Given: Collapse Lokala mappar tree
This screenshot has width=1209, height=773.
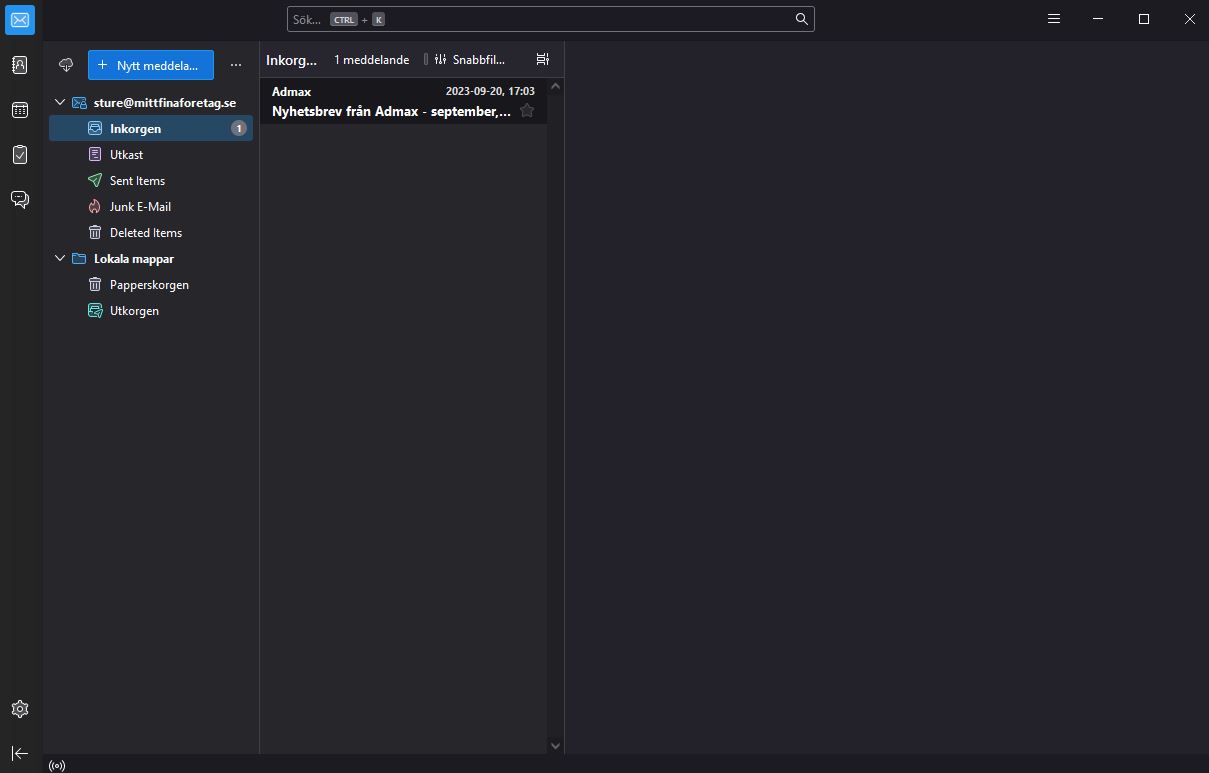Looking at the screenshot, I should coord(60,259).
